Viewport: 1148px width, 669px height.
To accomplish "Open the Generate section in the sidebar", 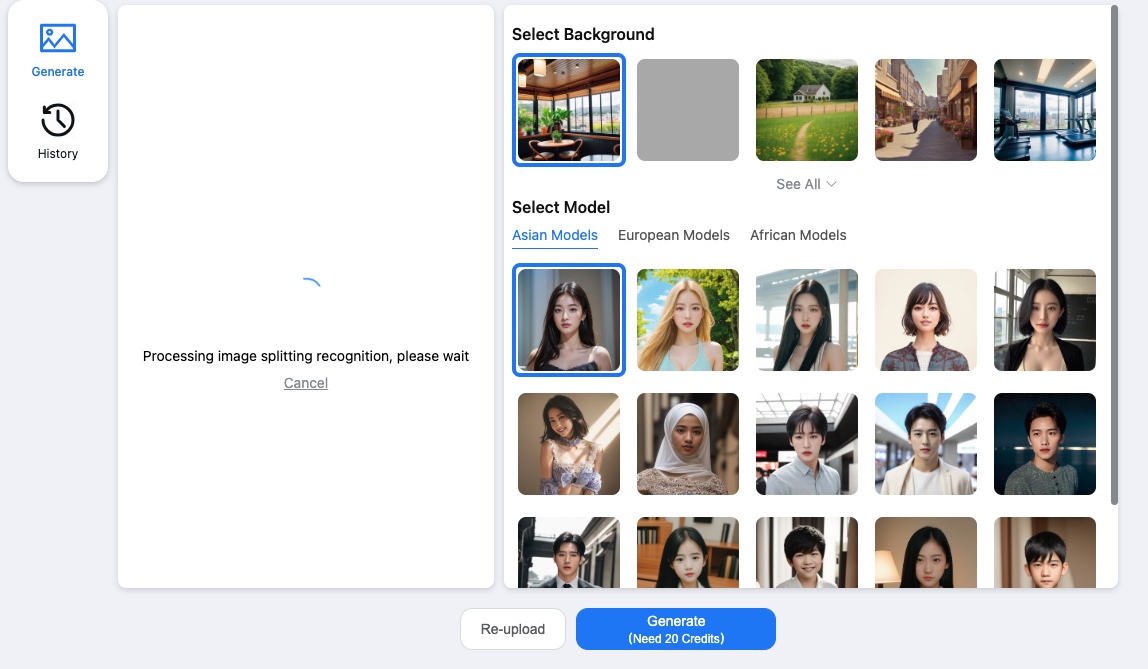I will [x=58, y=51].
